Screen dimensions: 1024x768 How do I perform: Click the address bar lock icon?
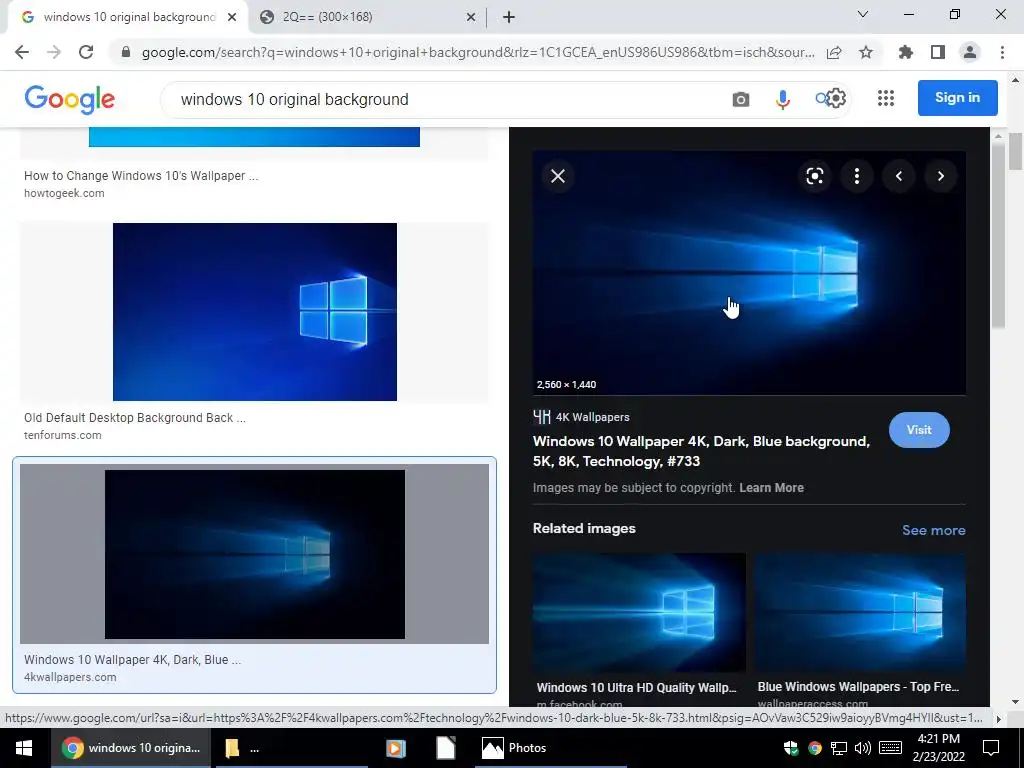click(x=126, y=52)
